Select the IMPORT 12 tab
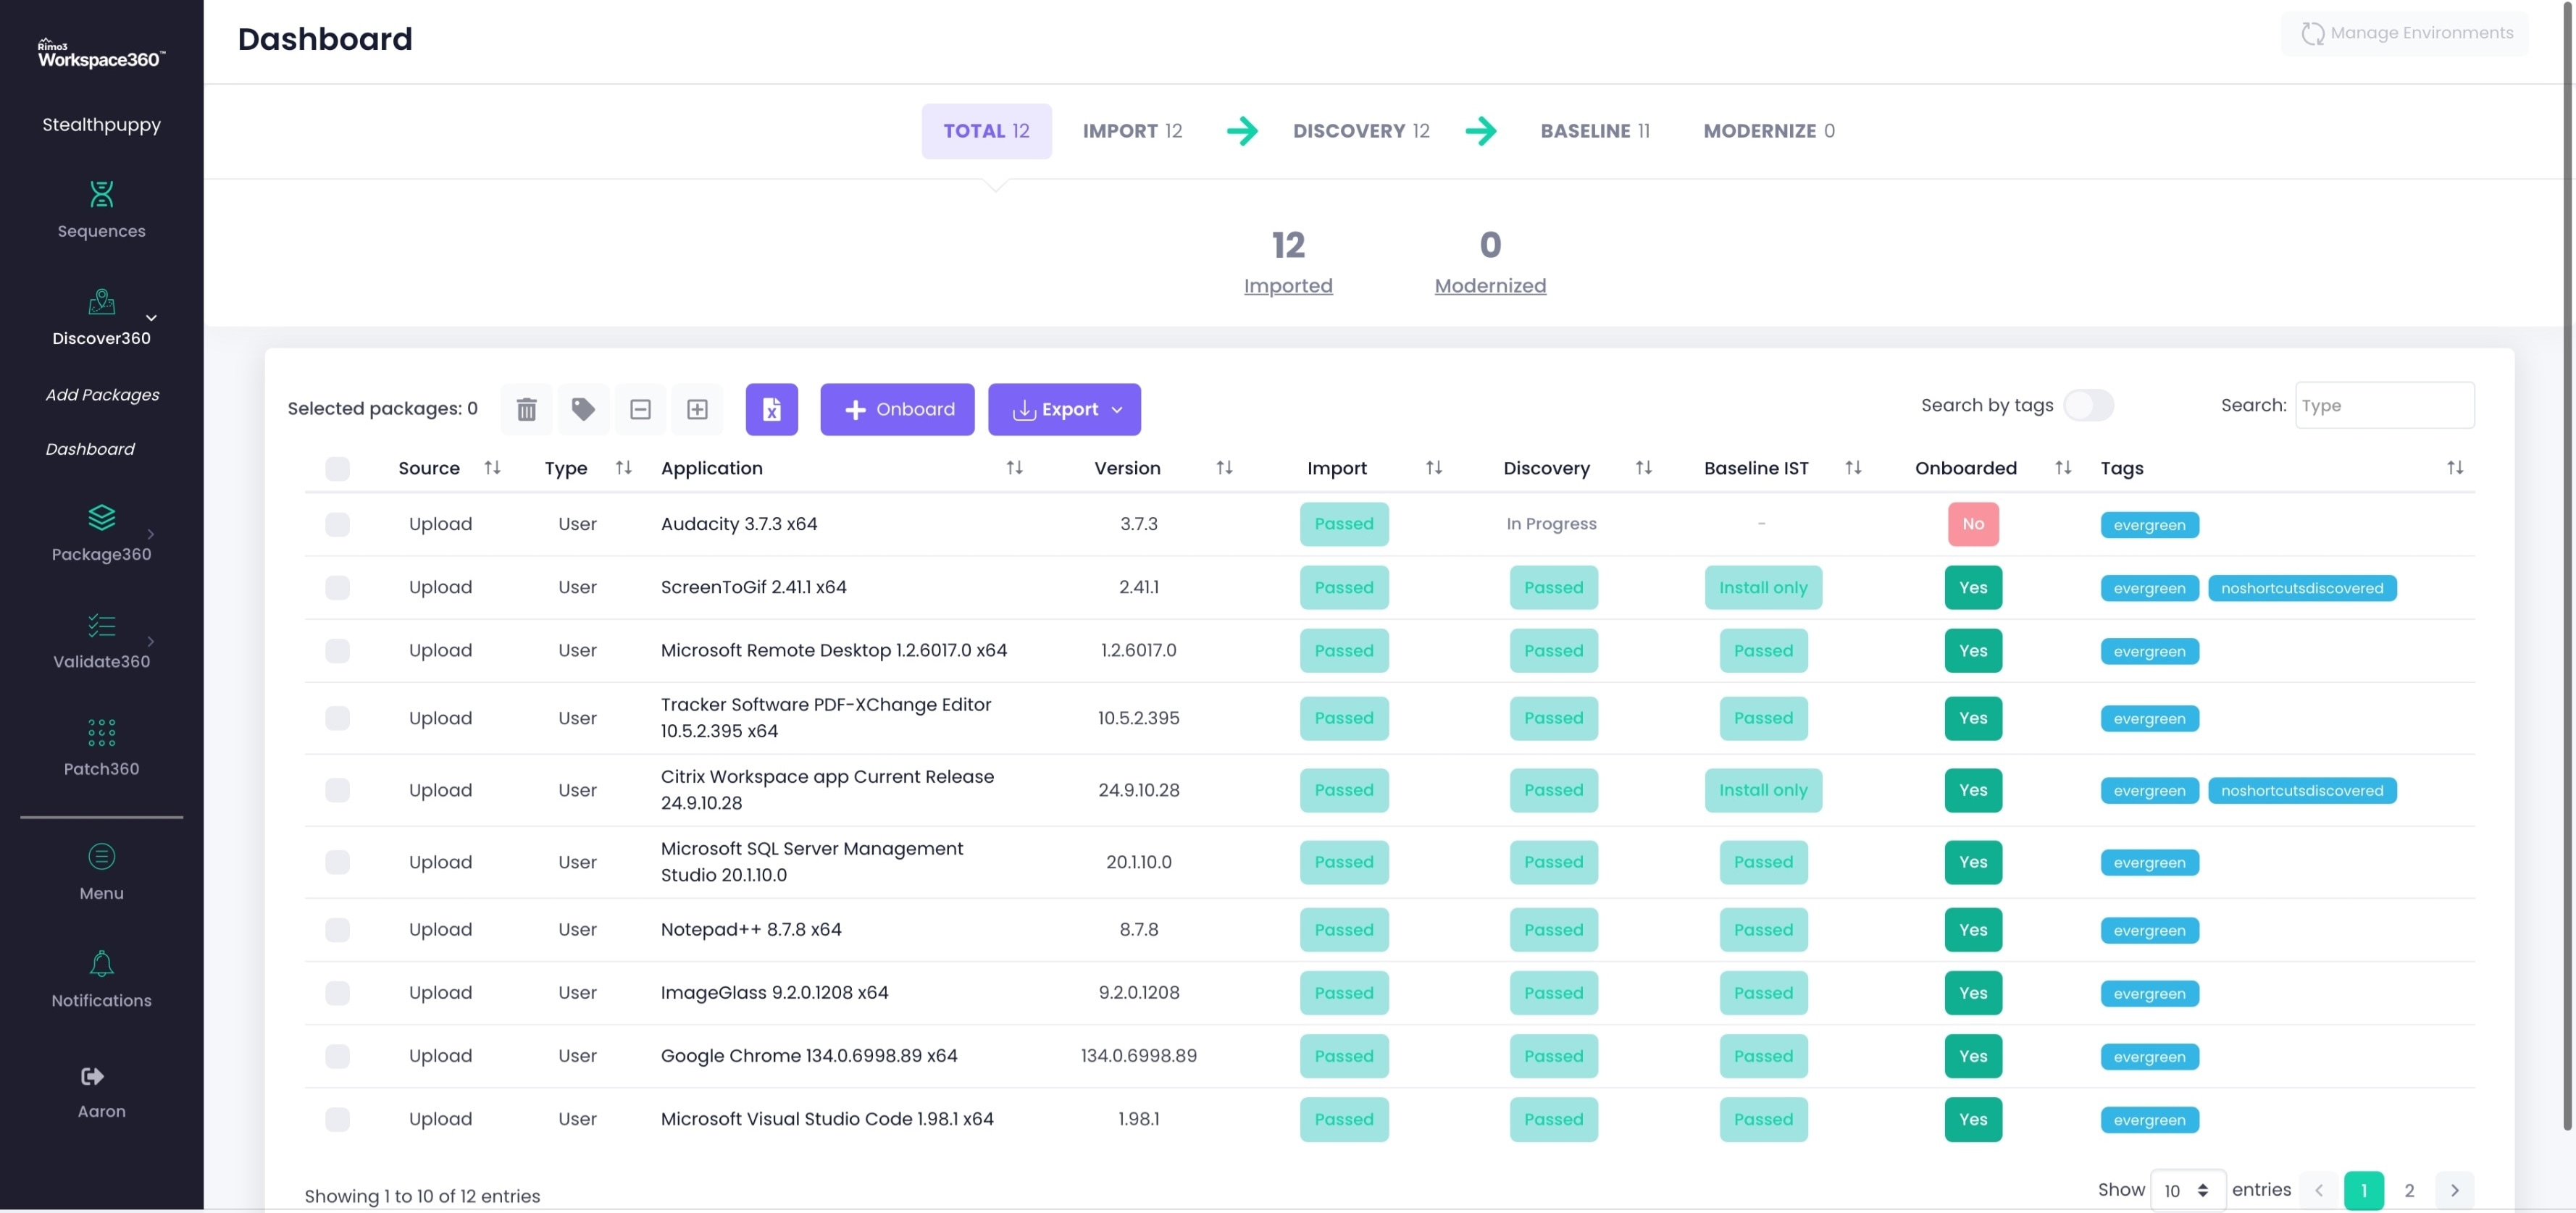The image size is (2576, 1213). pos(1132,131)
